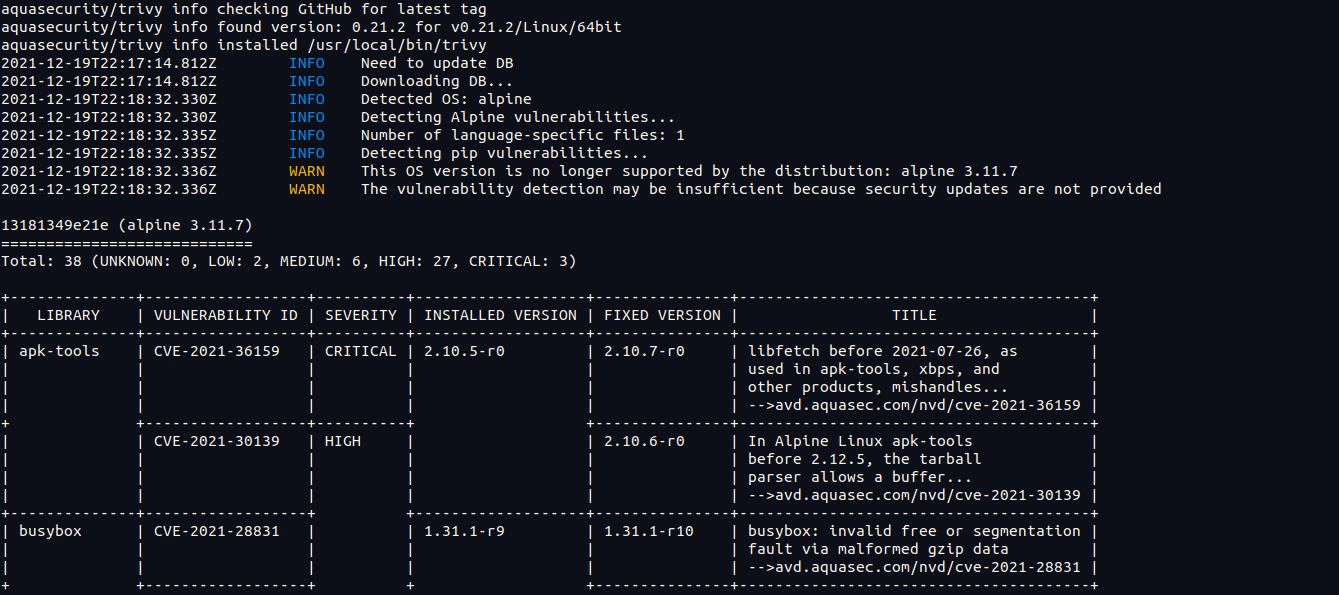1339x595 pixels.
Task: Click the first orange WARN label
Action: pyautogui.click(x=307, y=171)
